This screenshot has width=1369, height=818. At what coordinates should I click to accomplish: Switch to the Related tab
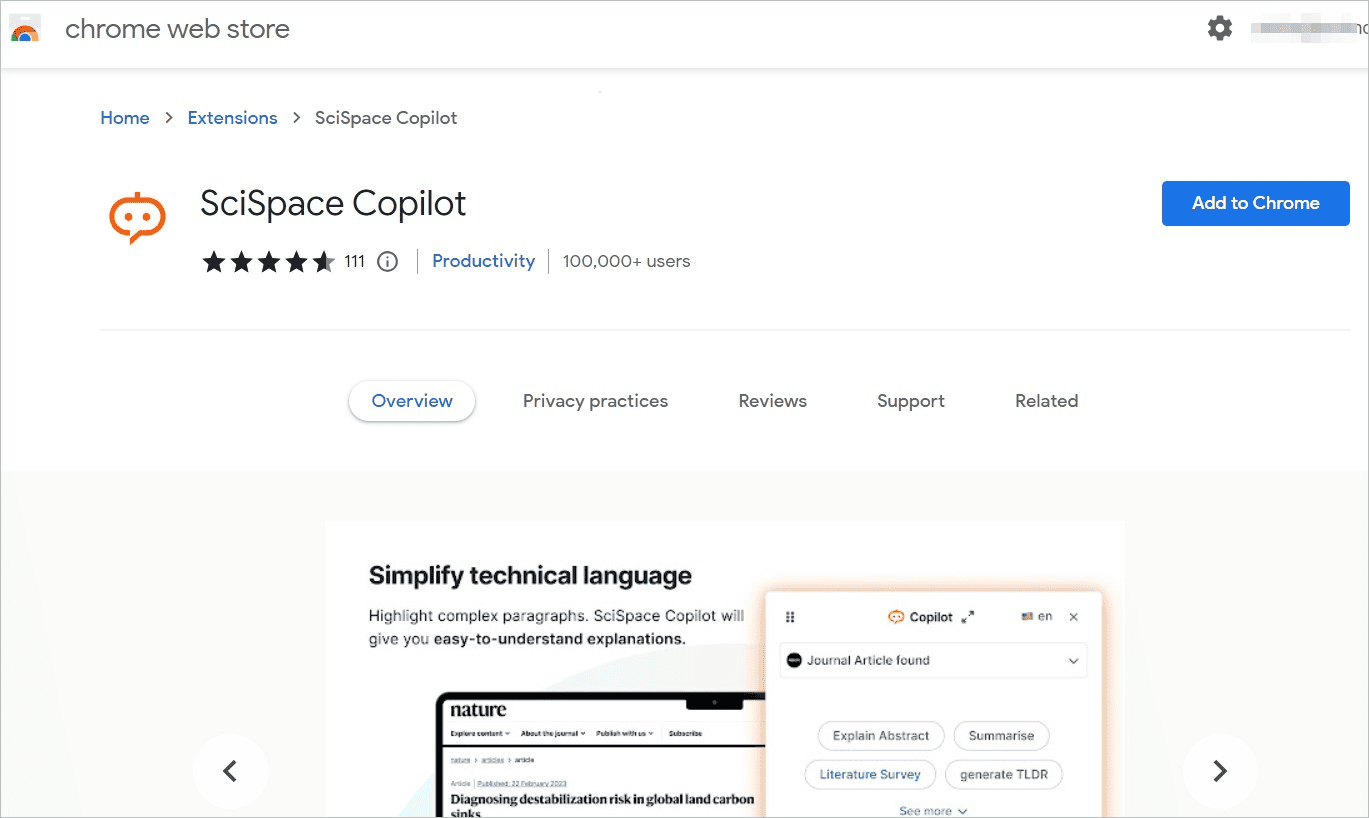[x=1047, y=401]
